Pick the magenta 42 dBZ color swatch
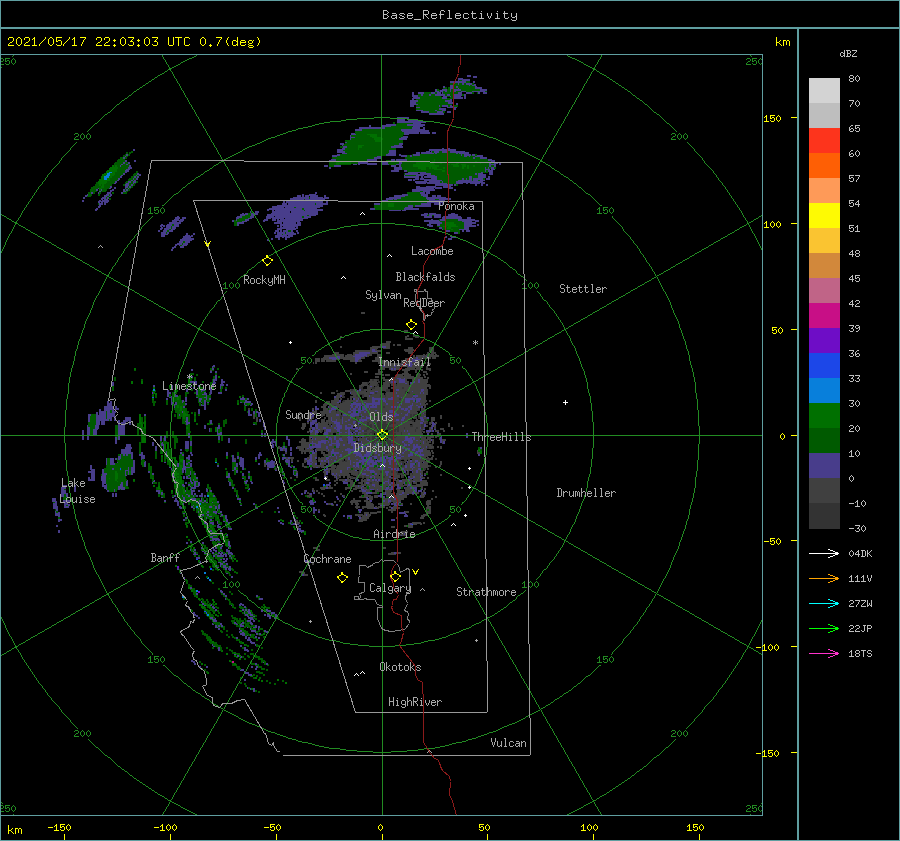 click(x=824, y=315)
